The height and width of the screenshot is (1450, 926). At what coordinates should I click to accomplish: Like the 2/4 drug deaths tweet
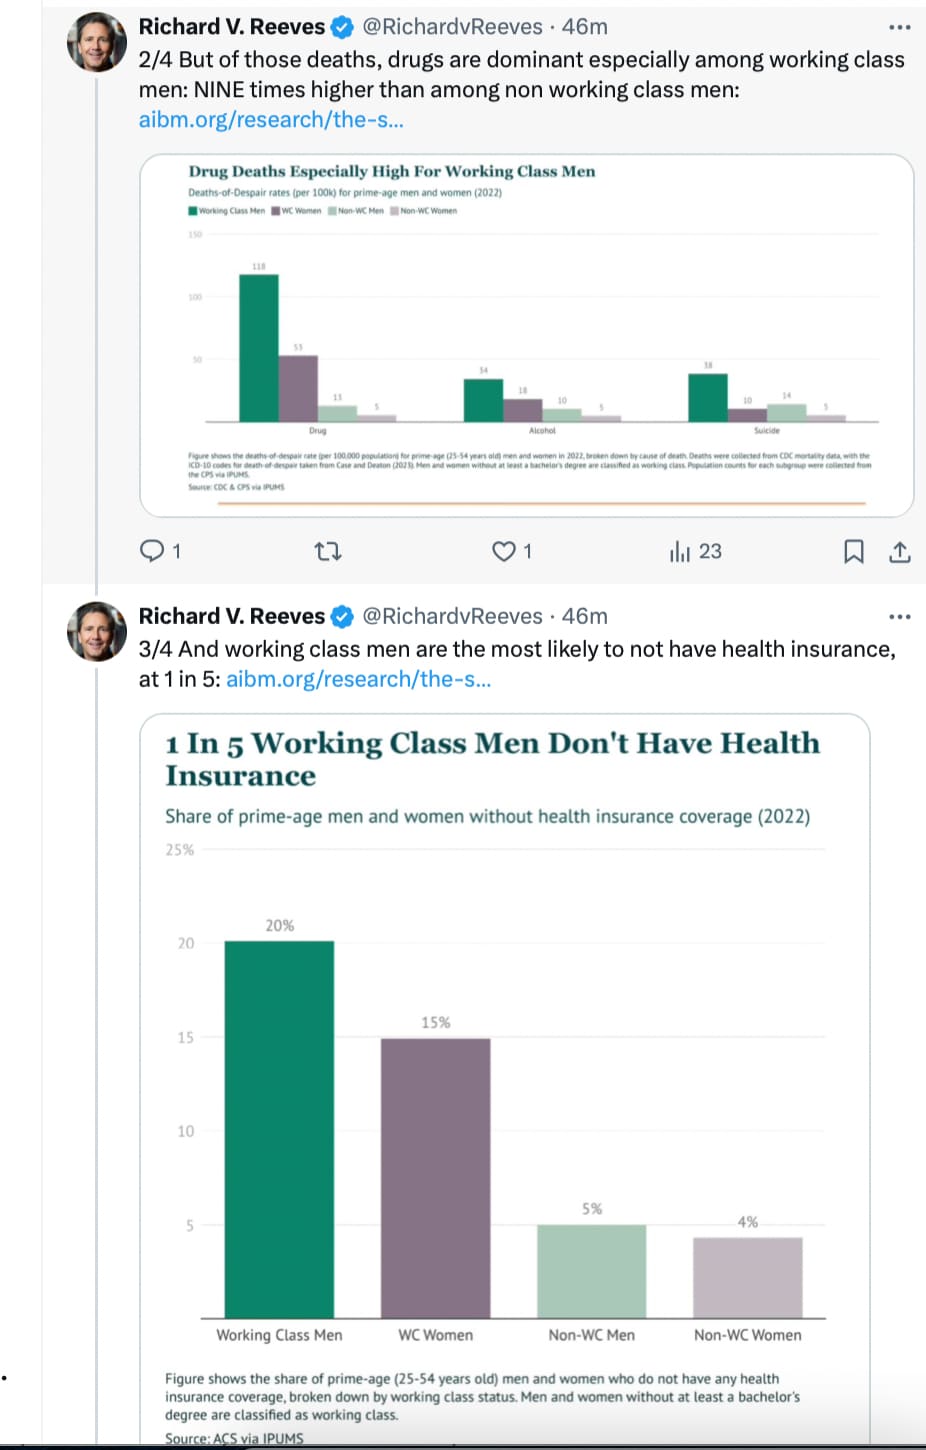(x=512, y=551)
